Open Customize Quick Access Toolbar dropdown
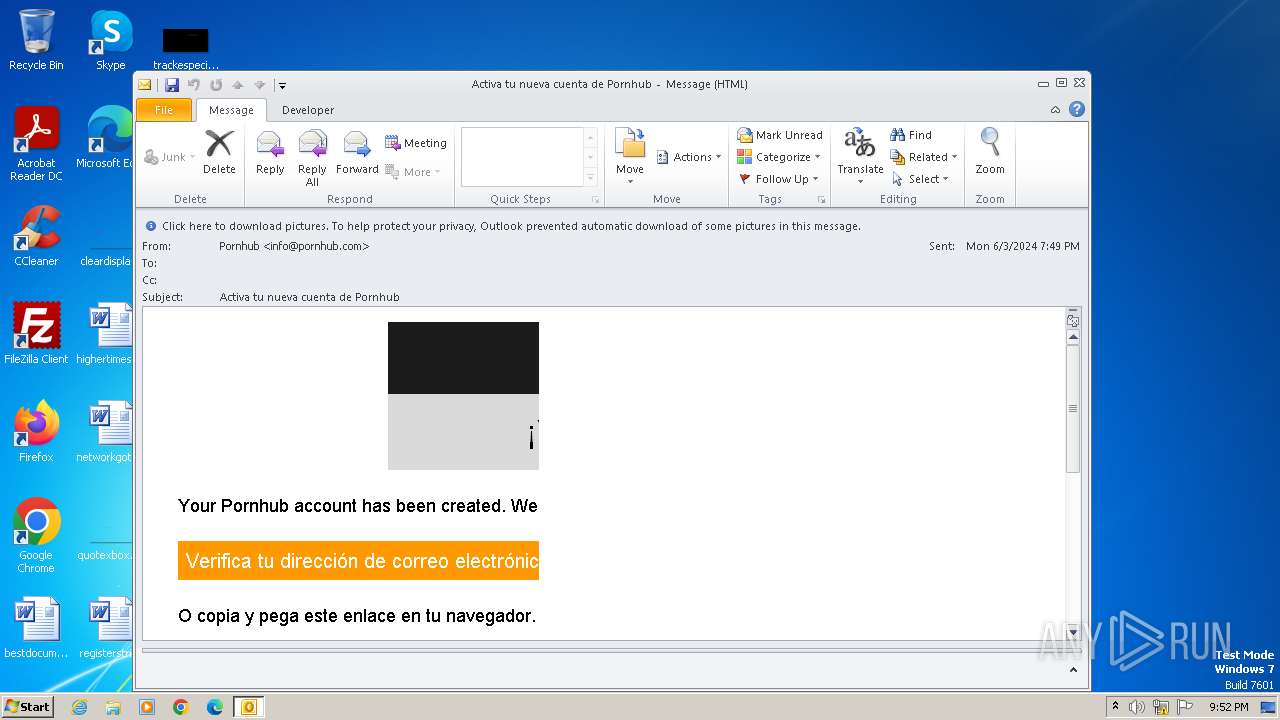 pos(282,85)
